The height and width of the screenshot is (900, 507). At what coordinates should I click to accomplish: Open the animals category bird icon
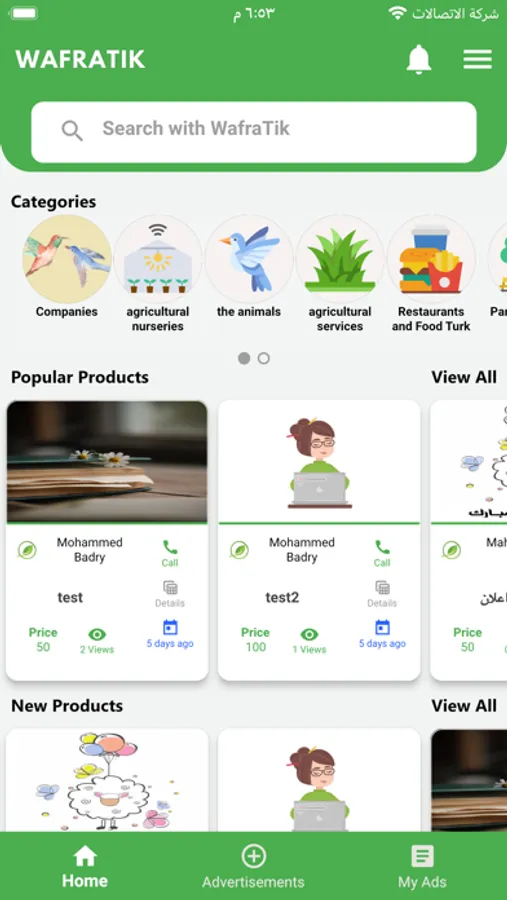pyautogui.click(x=249, y=259)
